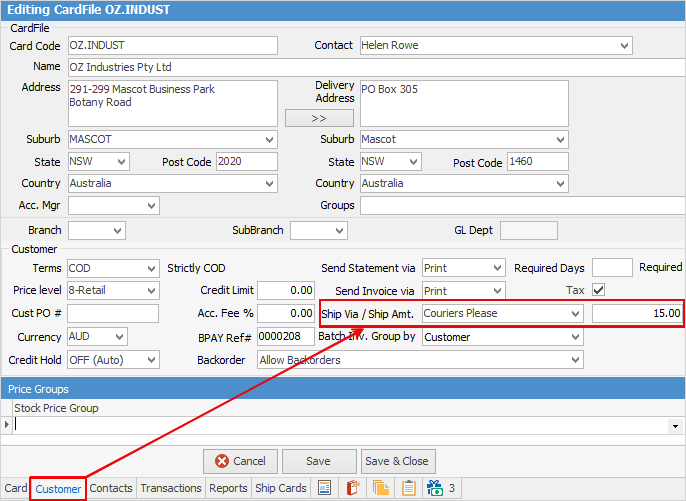This screenshot has width=686, height=501.
Task: Open the delivery State NSW dropdown
Action: tap(413, 161)
